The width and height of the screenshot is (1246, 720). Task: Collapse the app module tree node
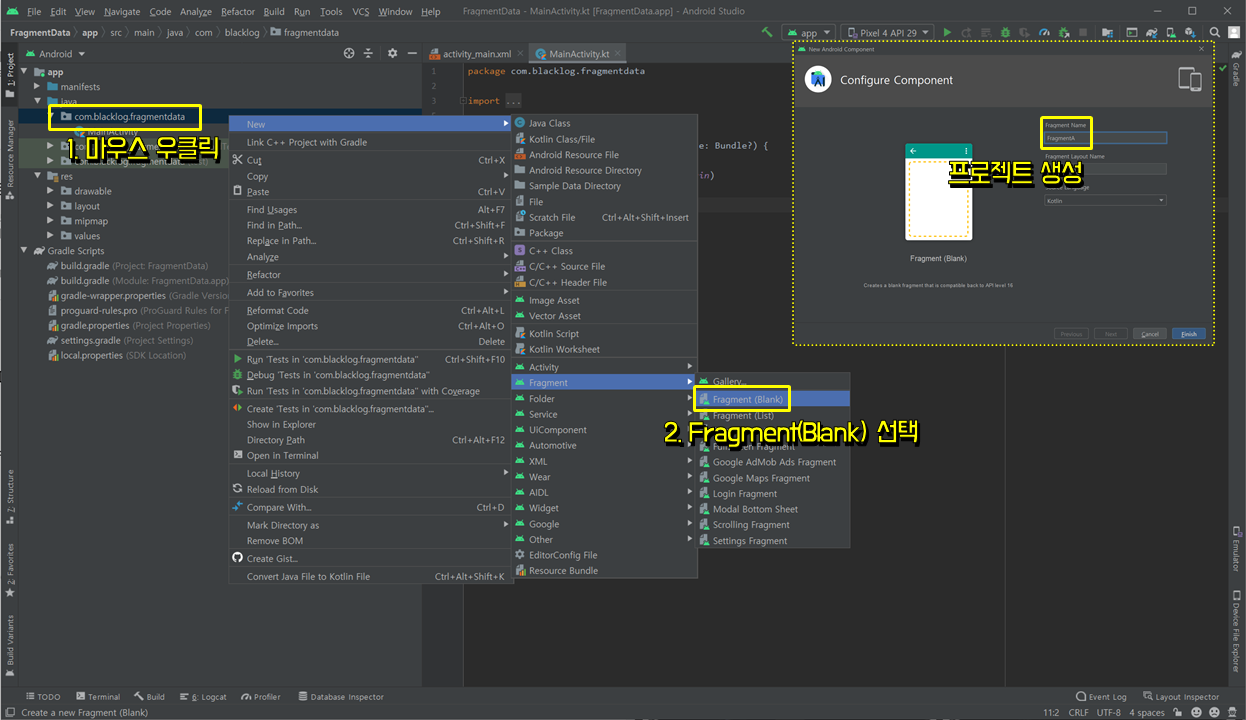24,72
